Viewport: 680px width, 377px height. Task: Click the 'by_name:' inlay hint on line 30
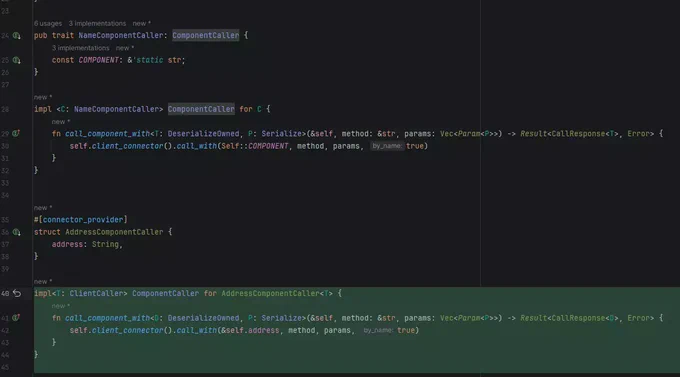tap(387, 146)
